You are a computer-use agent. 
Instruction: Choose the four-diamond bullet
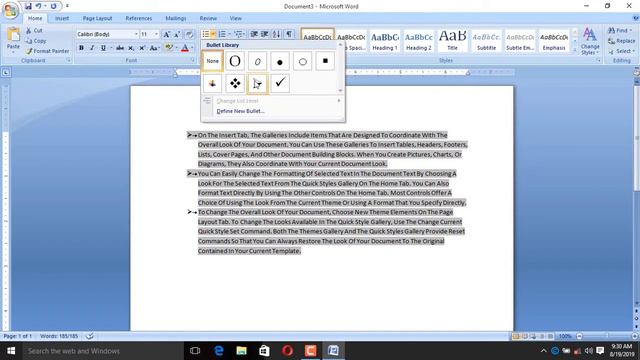(x=235, y=84)
